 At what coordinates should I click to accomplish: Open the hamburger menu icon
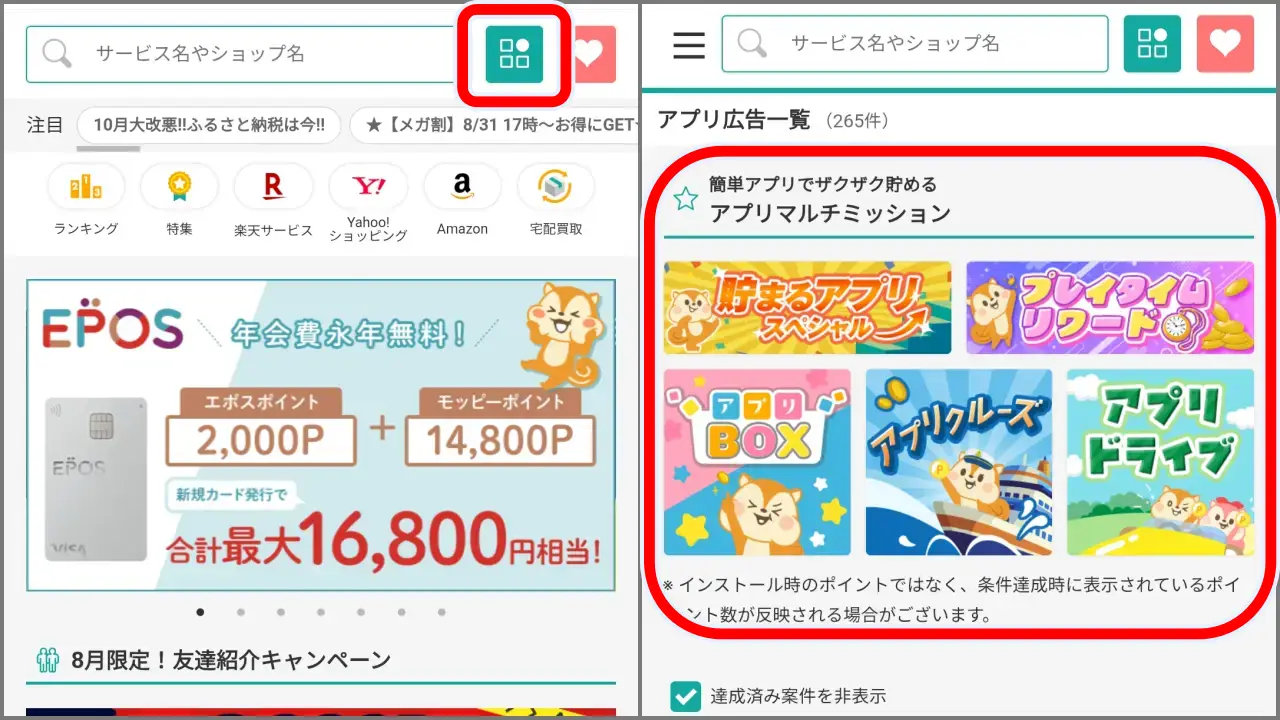point(689,45)
